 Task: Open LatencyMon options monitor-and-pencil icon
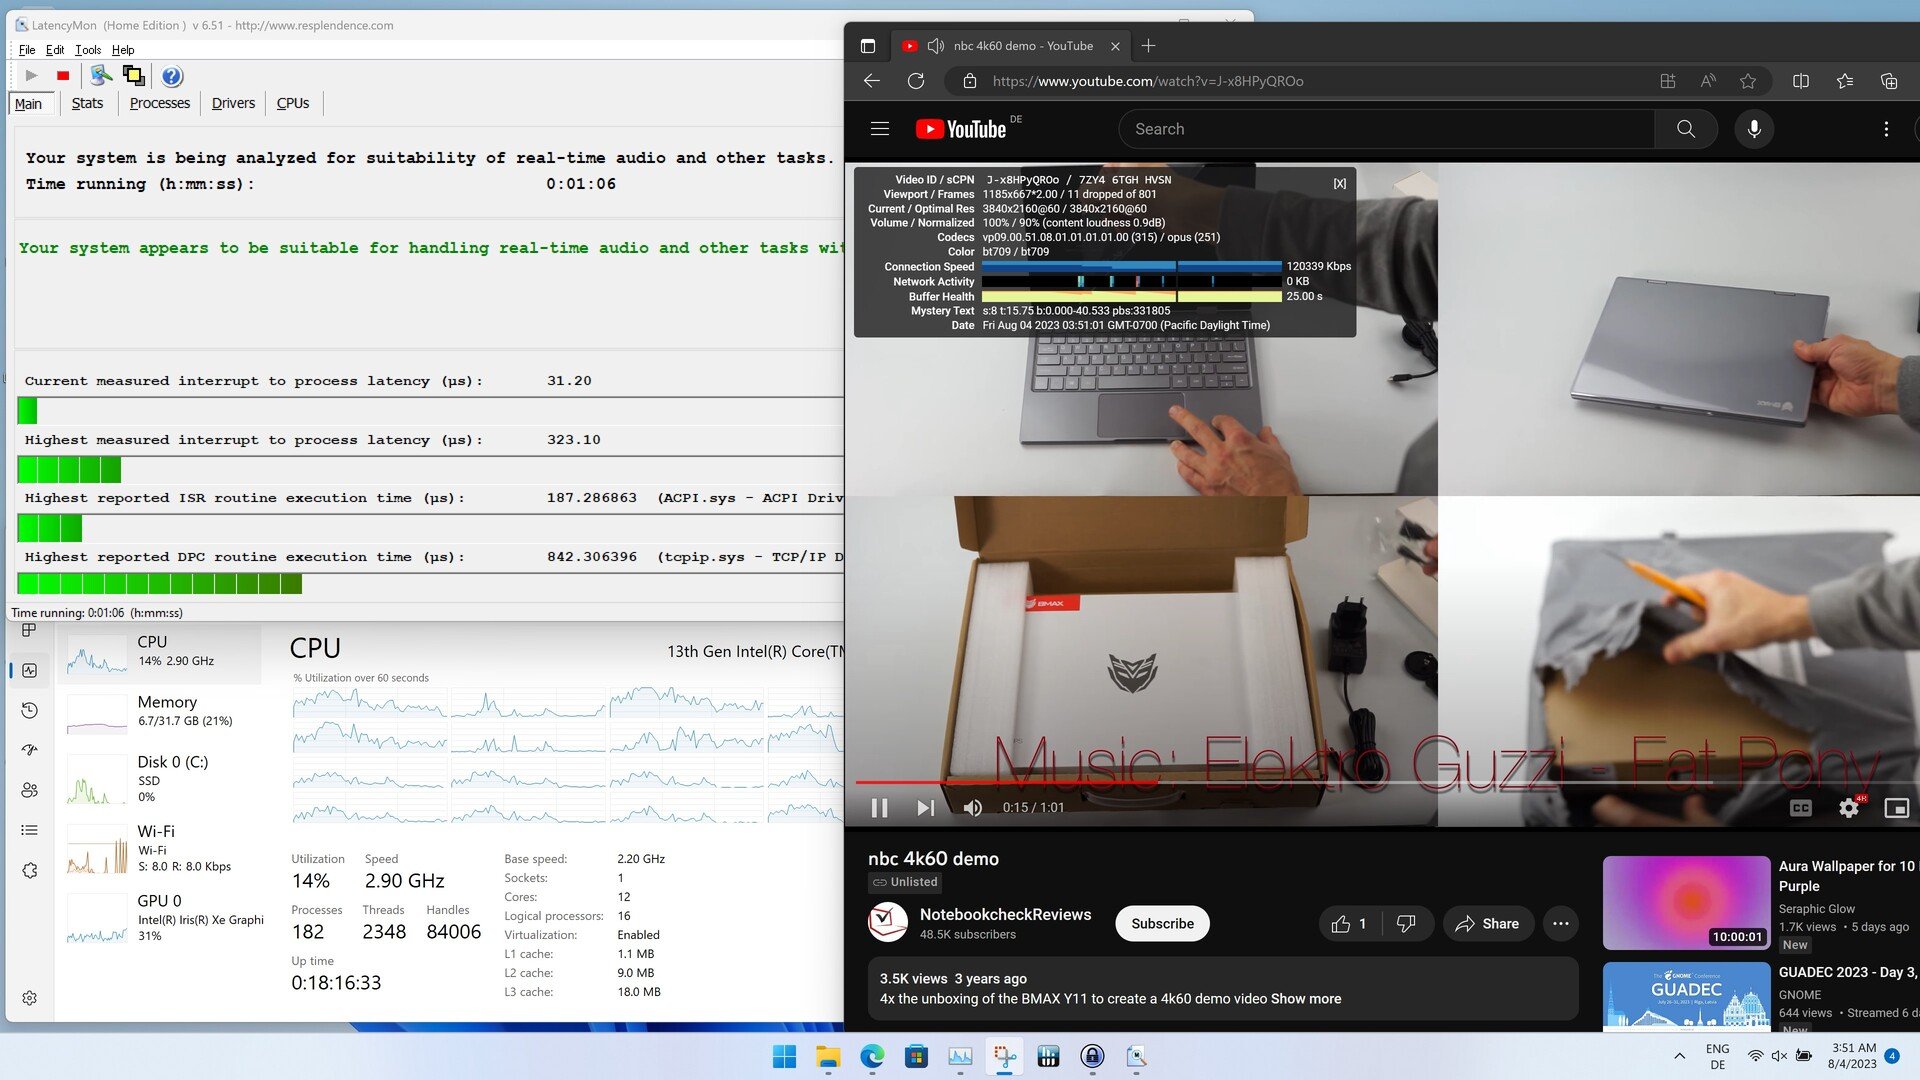point(101,76)
